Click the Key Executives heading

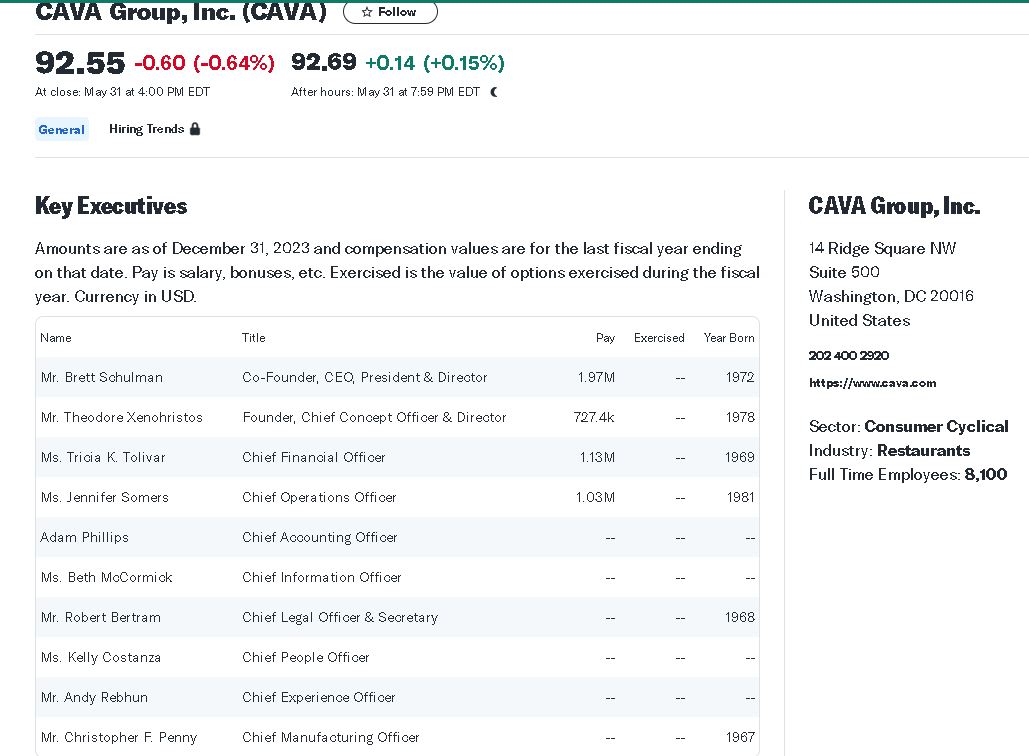(111, 206)
